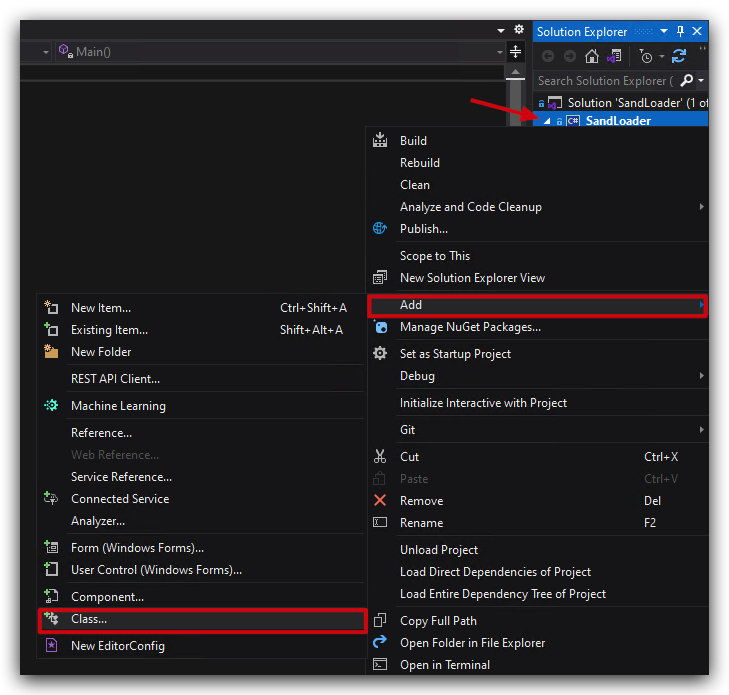Open the Solution Explorer window options dropdown
This screenshot has width=729, height=695.
click(664, 31)
